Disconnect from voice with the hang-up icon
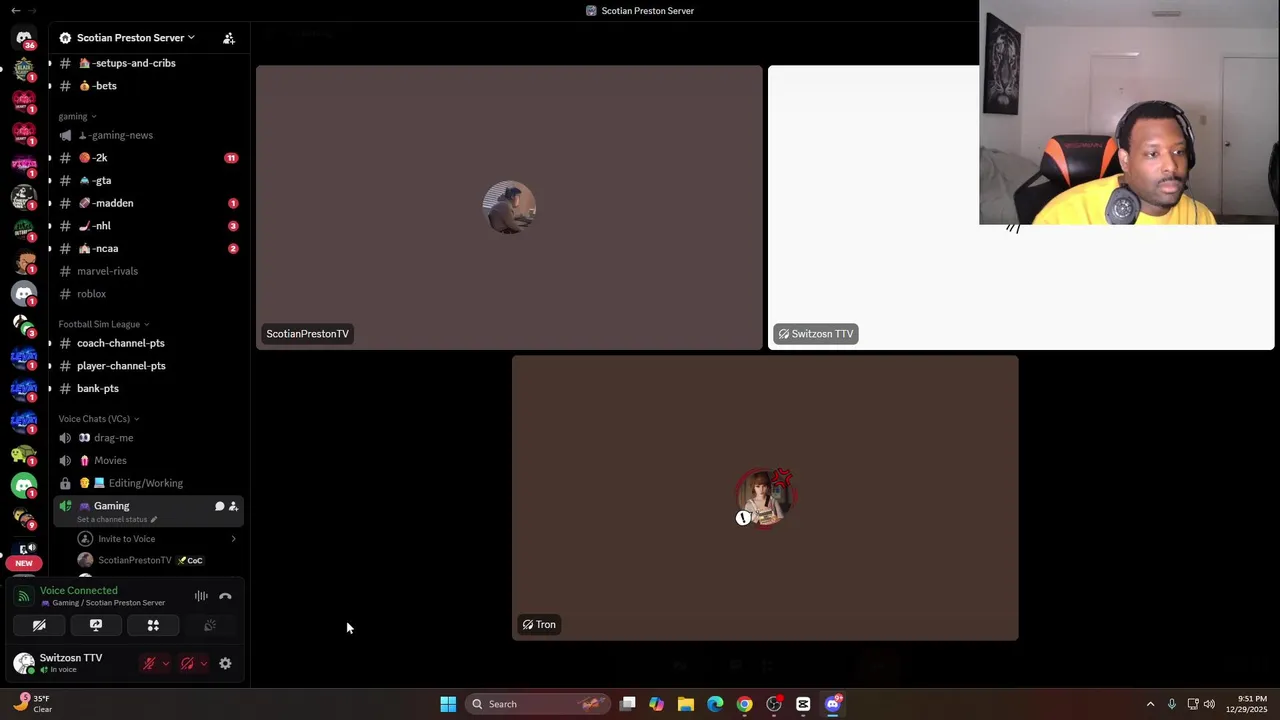The width and height of the screenshot is (1280, 720). pyautogui.click(x=225, y=597)
